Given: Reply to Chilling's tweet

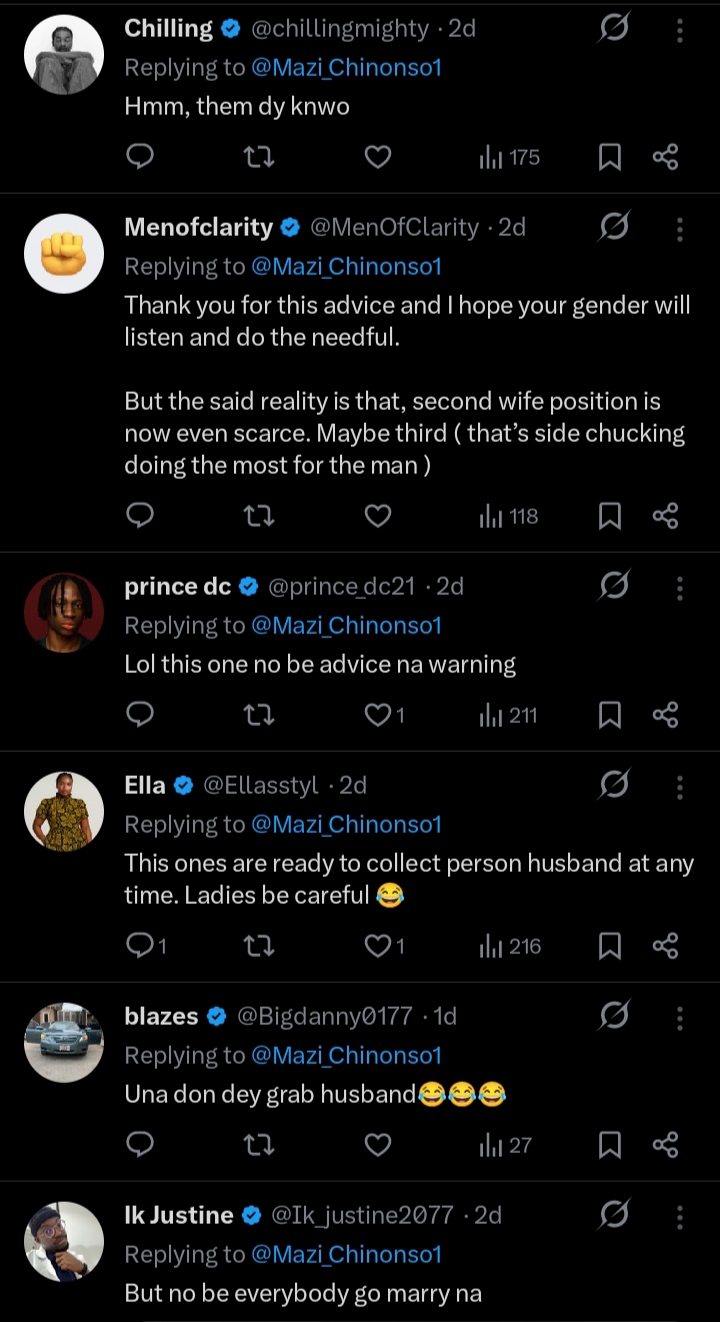Looking at the screenshot, I should (x=141, y=157).
